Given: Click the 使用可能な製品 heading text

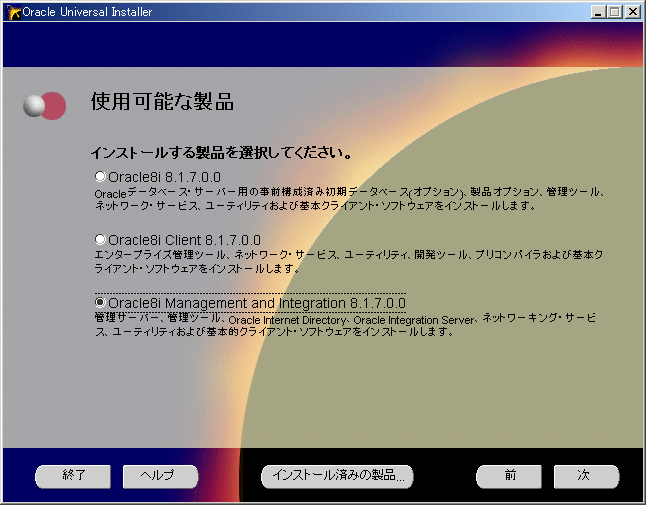Looking at the screenshot, I should point(162,101).
